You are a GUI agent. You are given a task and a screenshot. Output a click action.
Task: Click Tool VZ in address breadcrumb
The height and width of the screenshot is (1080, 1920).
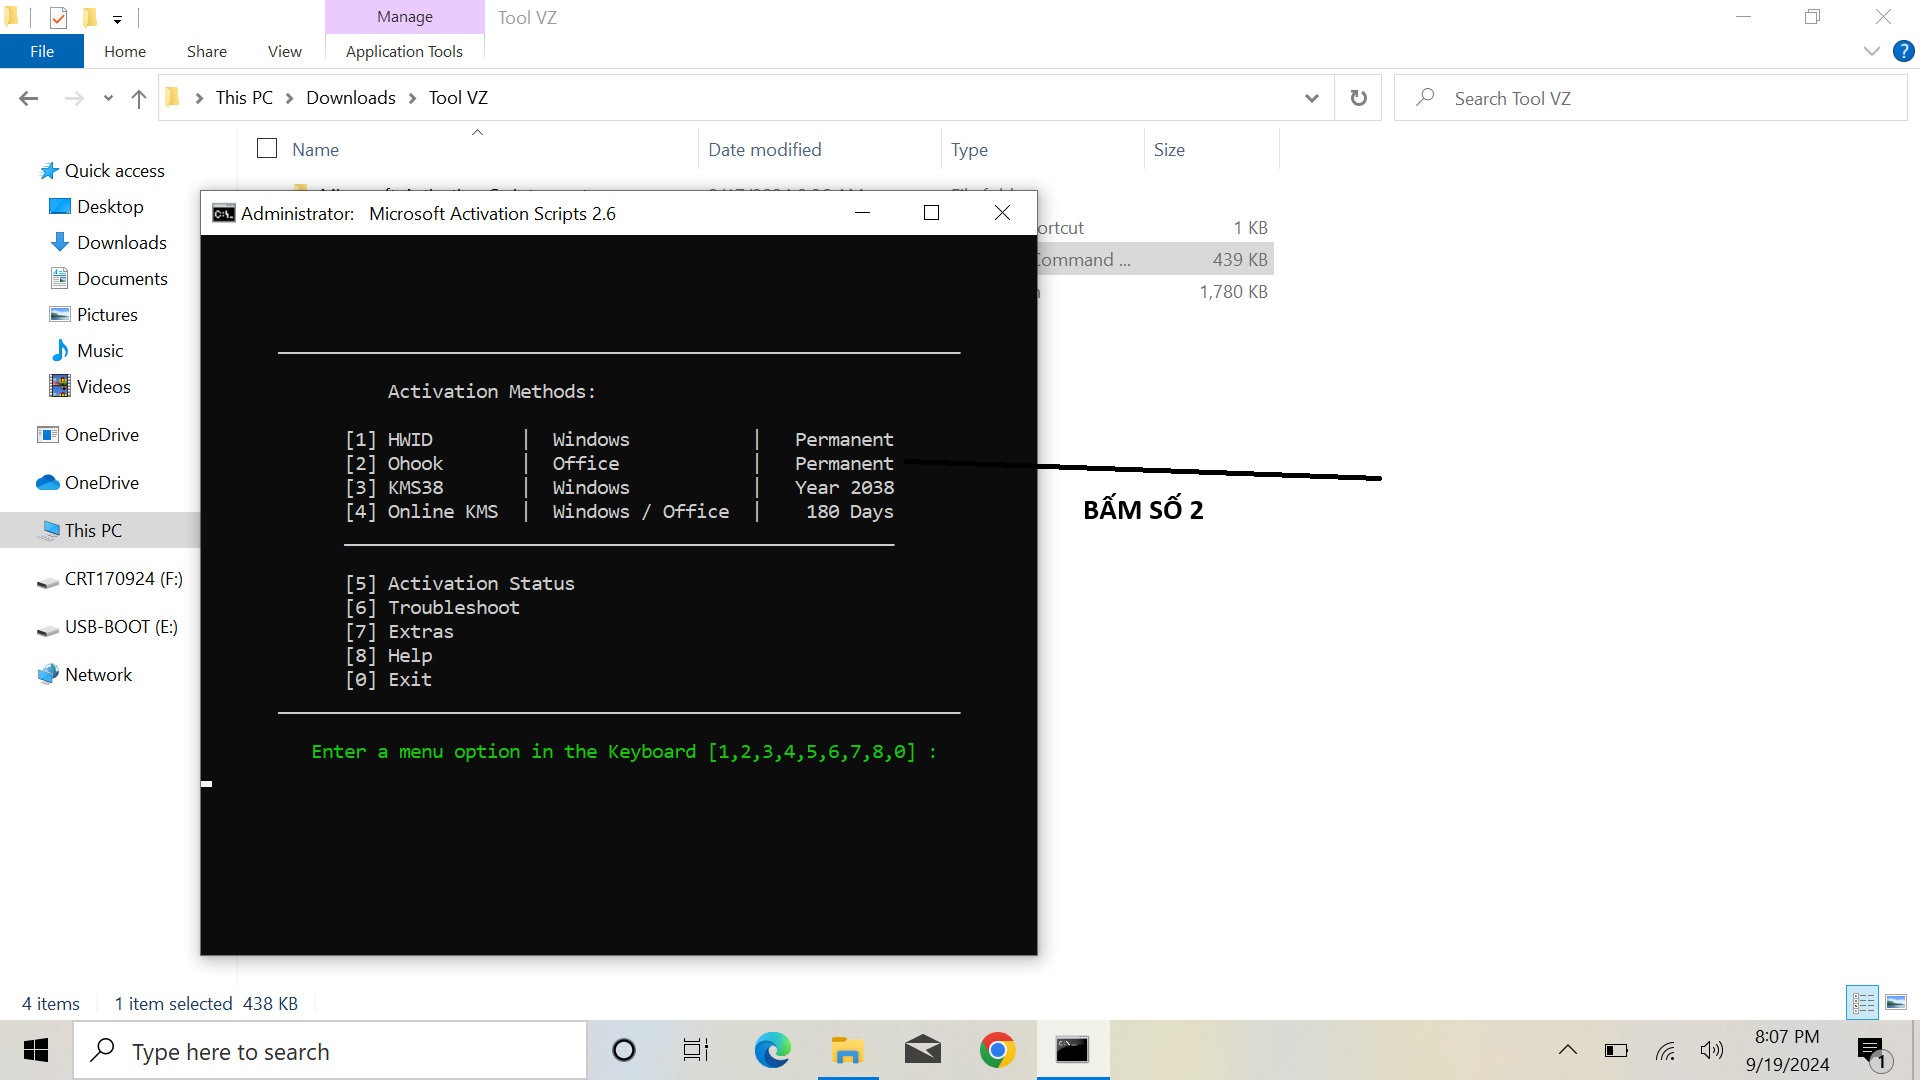tap(458, 97)
